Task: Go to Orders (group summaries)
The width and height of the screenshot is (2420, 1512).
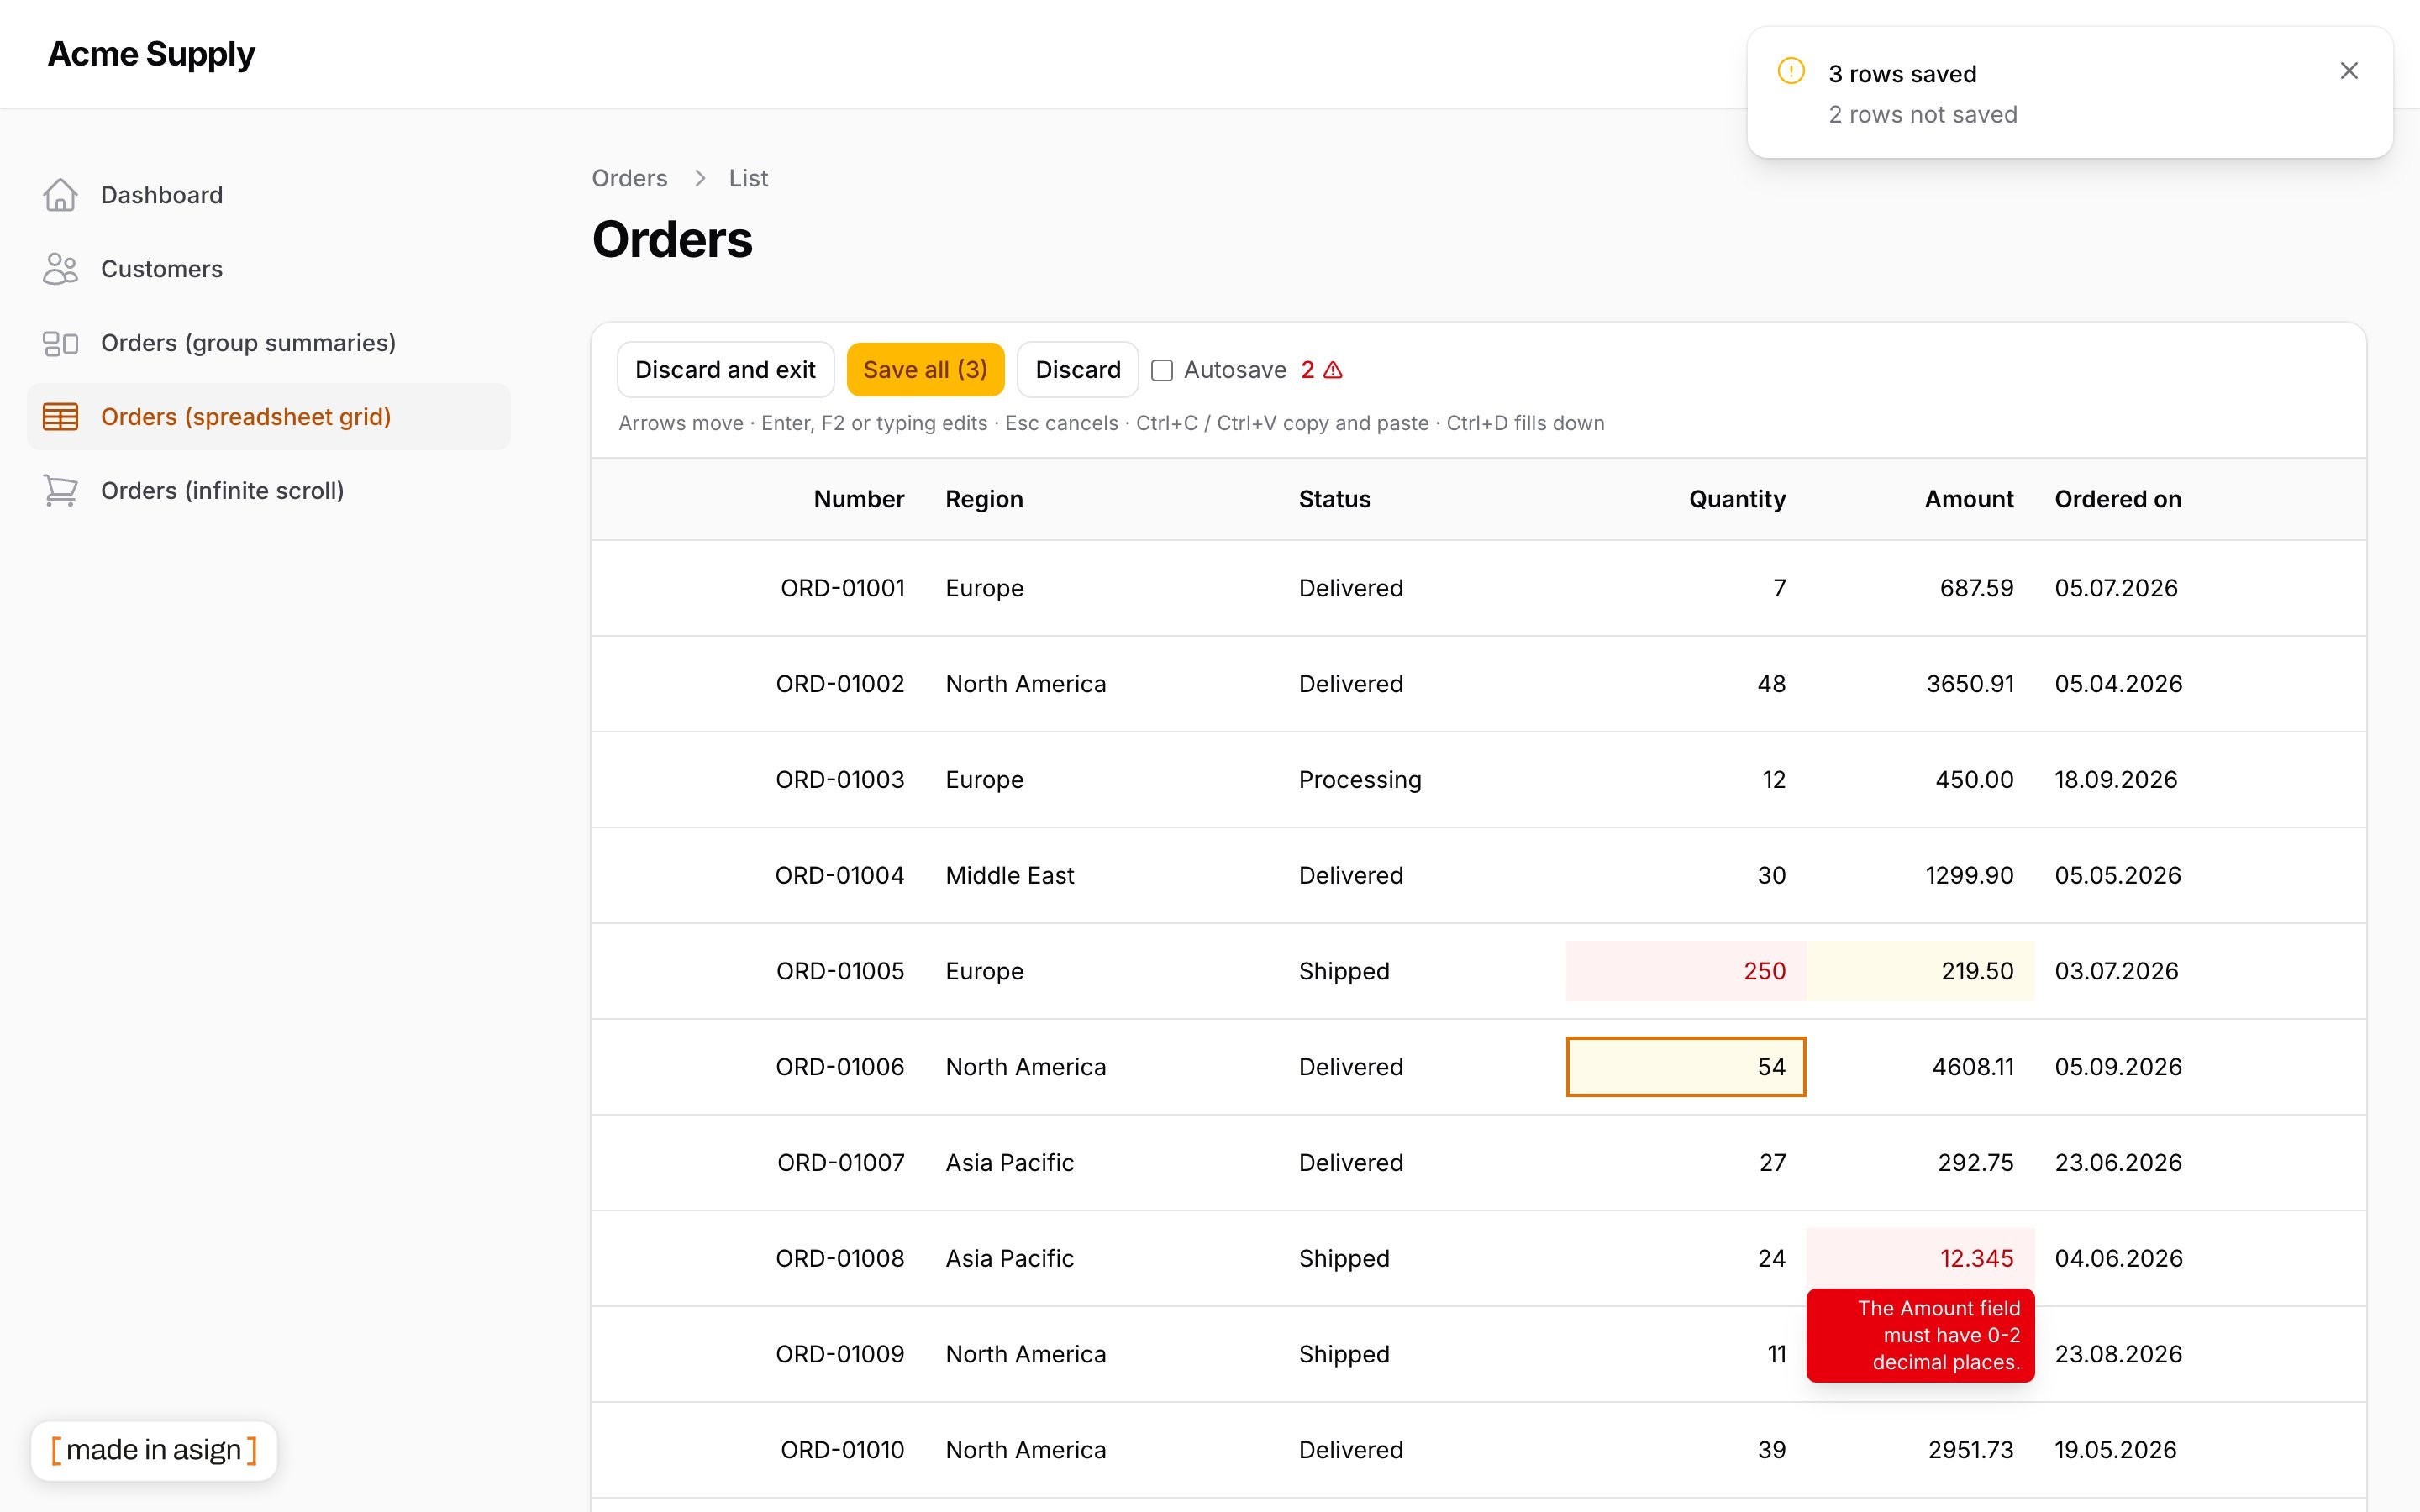Action: pos(268,343)
